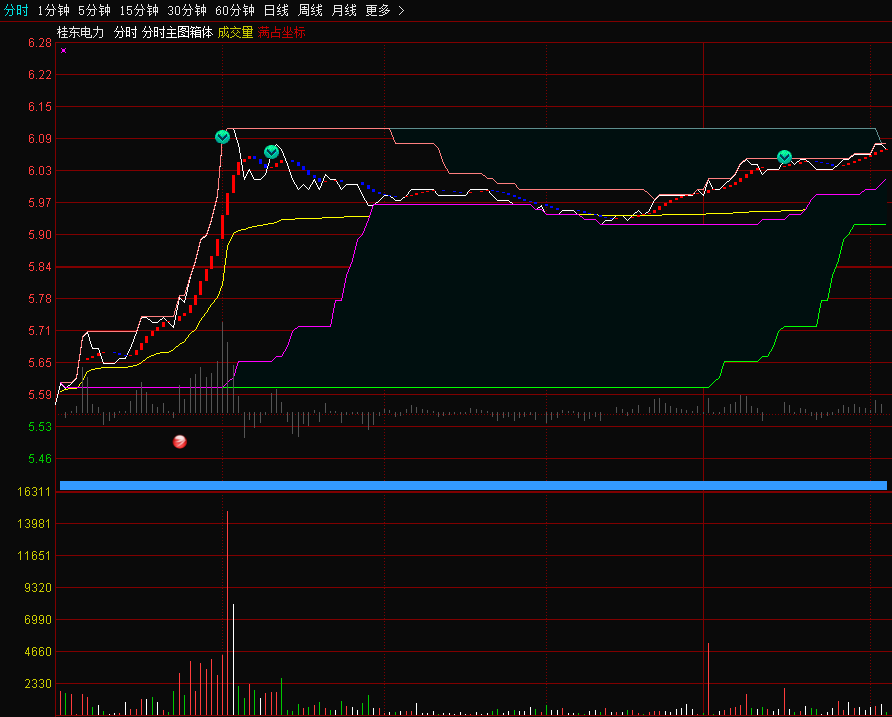Click the 6.22 price axis label
Image resolution: width=892 pixels, height=717 pixels.
click(40, 75)
